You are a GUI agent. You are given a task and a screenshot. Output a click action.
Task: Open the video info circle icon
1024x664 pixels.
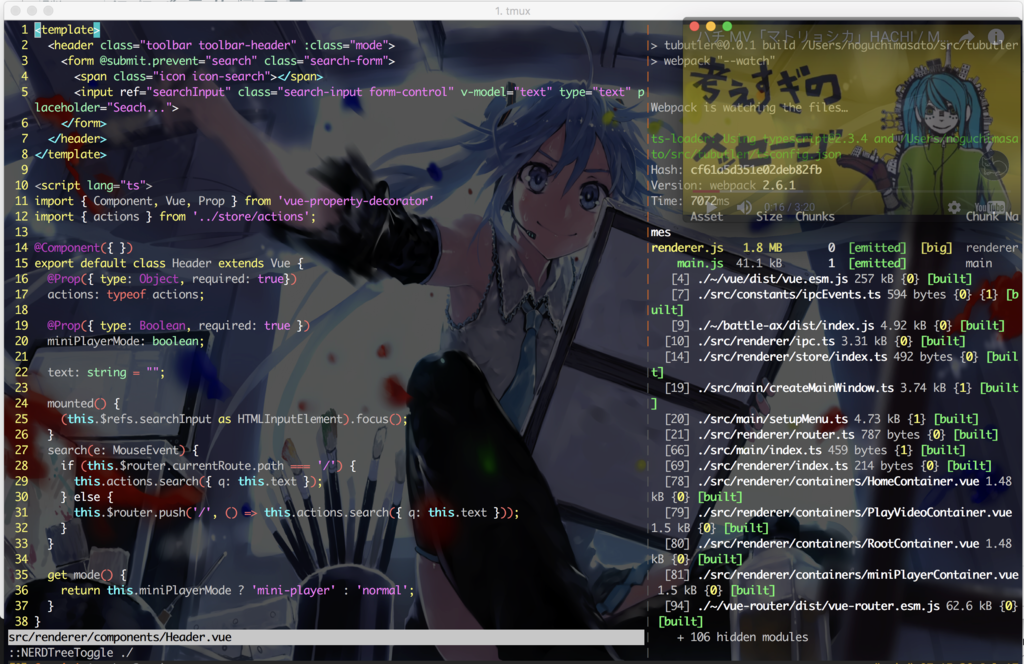996,37
